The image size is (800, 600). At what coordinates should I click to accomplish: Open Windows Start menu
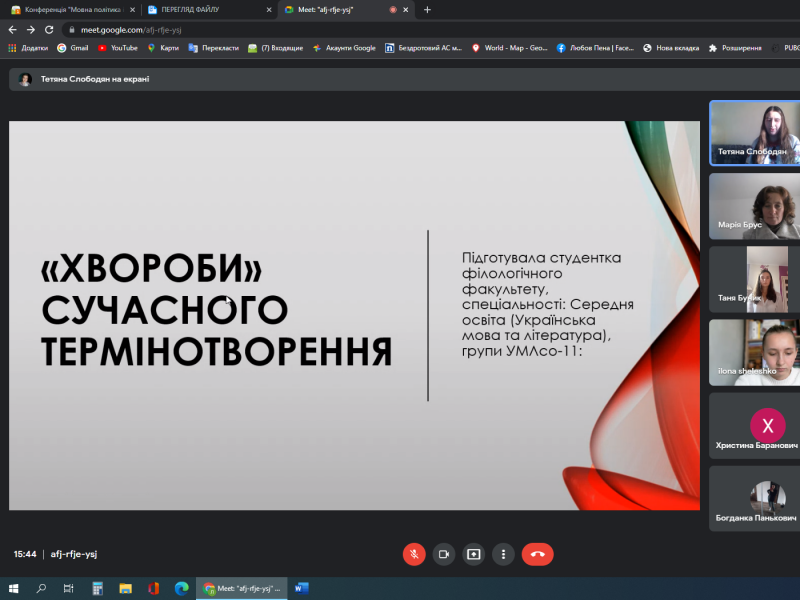click(x=14, y=588)
